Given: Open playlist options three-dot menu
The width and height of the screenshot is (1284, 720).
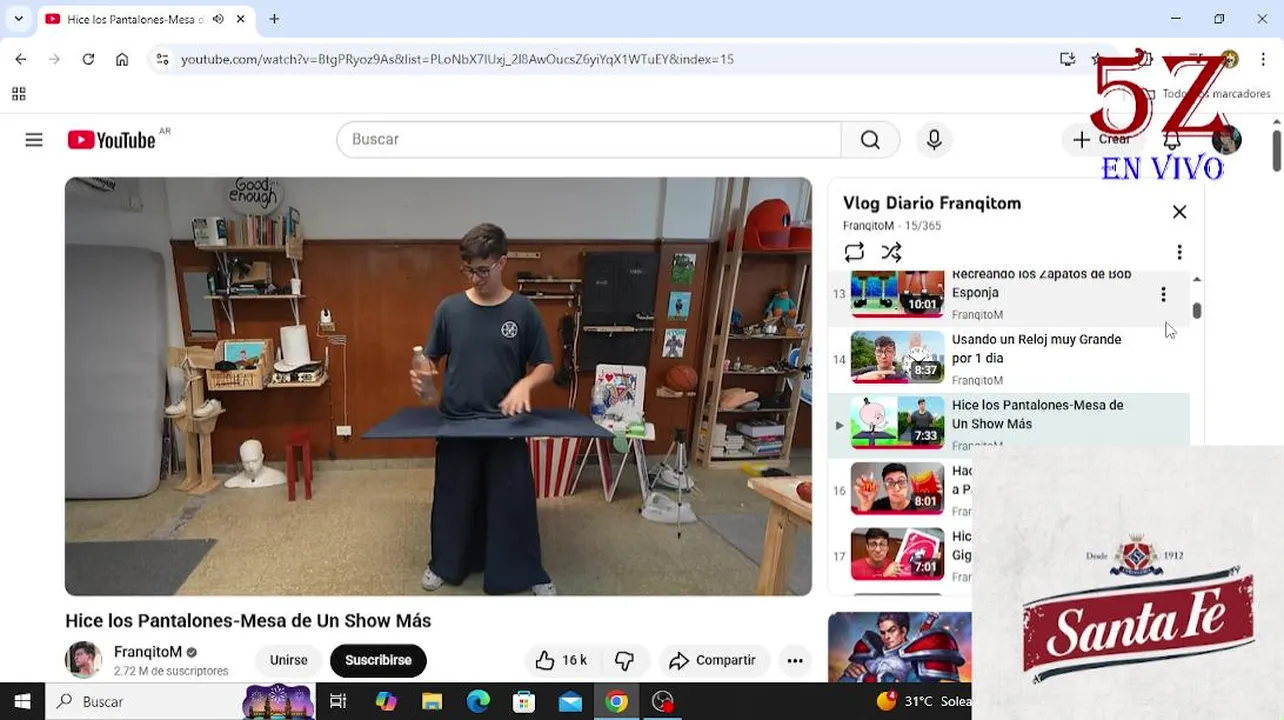Looking at the screenshot, I should click(1179, 252).
